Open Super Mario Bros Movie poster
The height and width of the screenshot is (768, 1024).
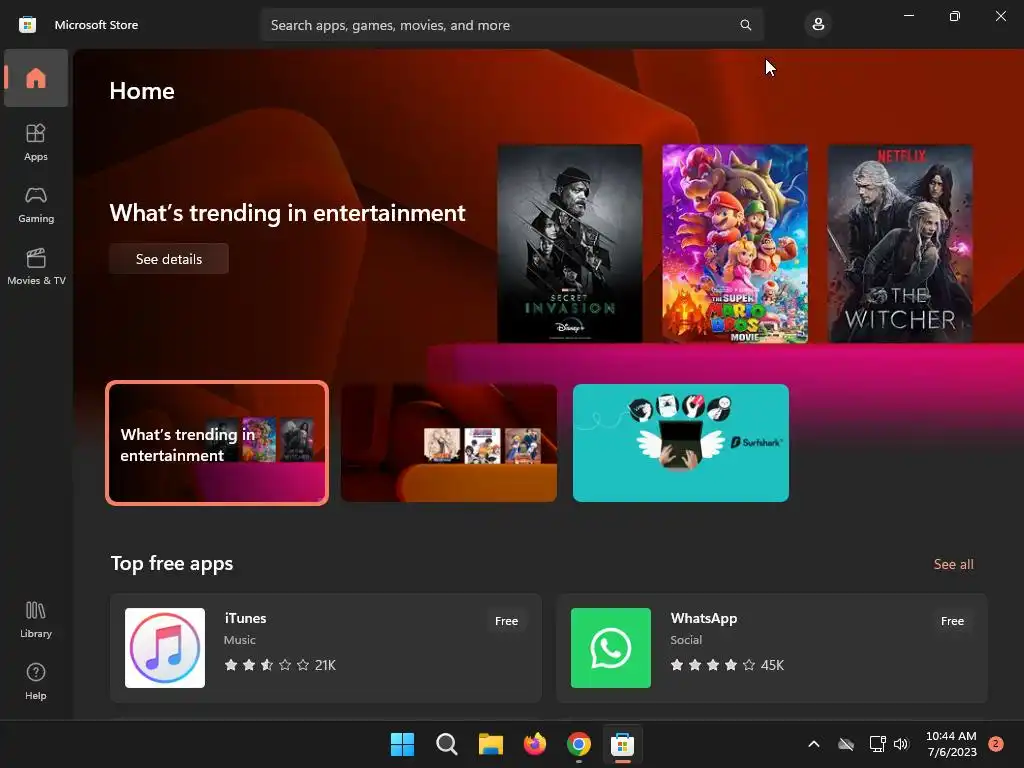735,244
